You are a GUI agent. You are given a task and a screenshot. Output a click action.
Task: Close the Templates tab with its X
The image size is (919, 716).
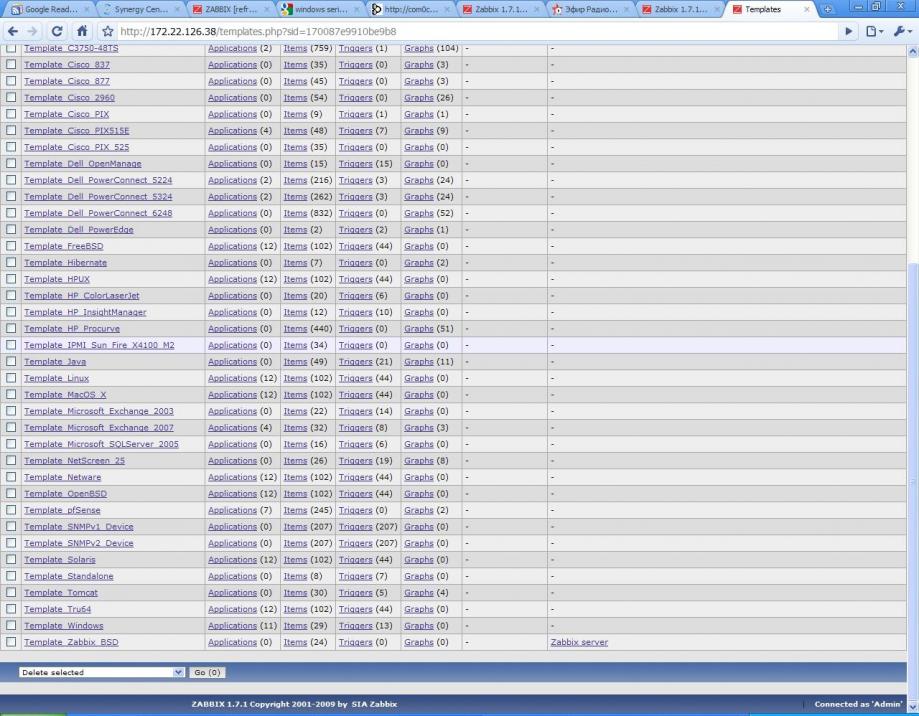coord(806,9)
